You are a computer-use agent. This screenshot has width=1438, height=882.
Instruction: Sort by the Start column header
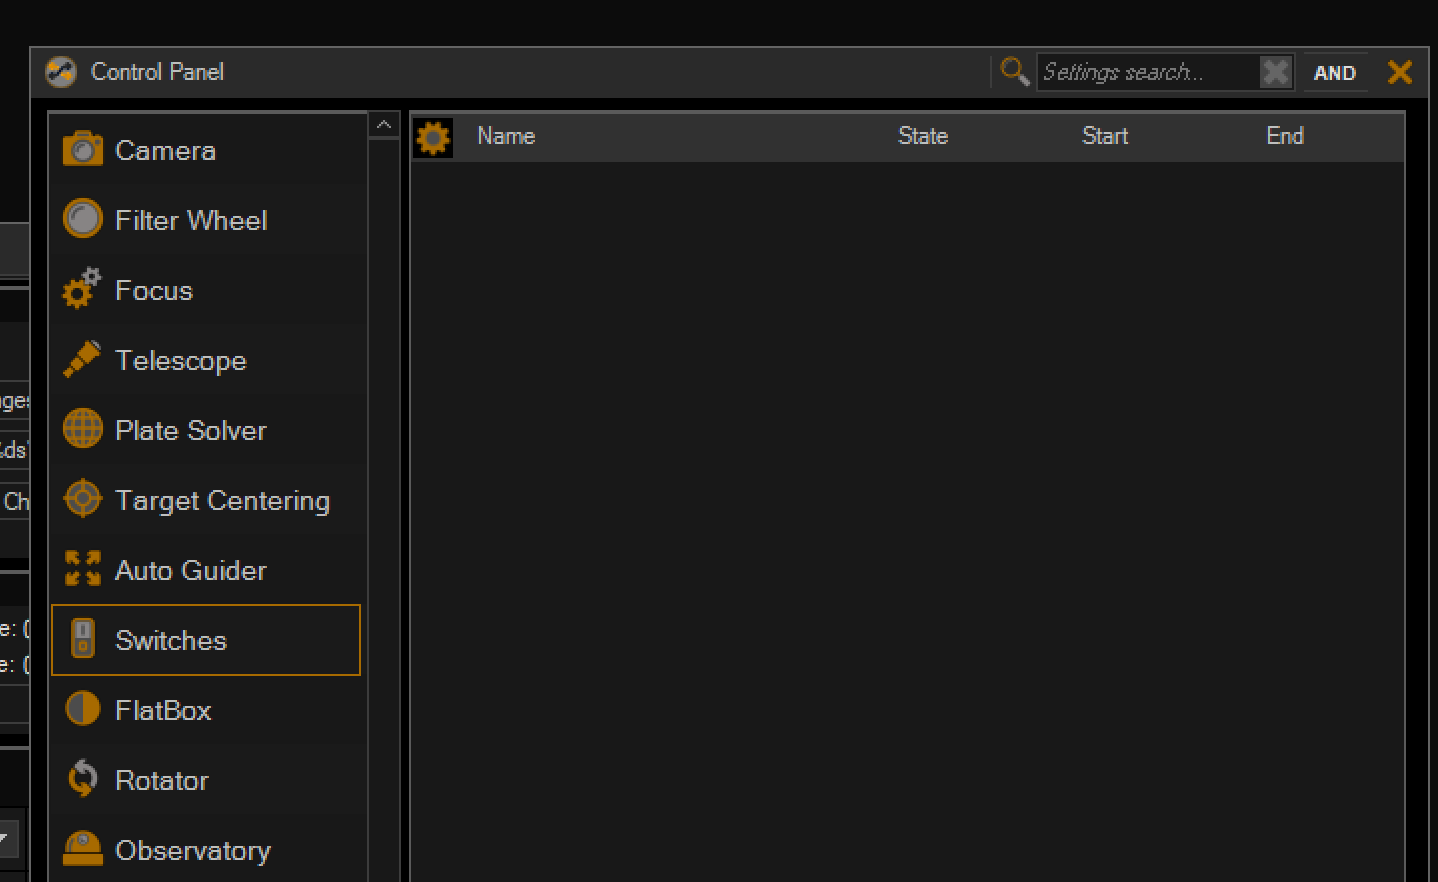[1105, 136]
